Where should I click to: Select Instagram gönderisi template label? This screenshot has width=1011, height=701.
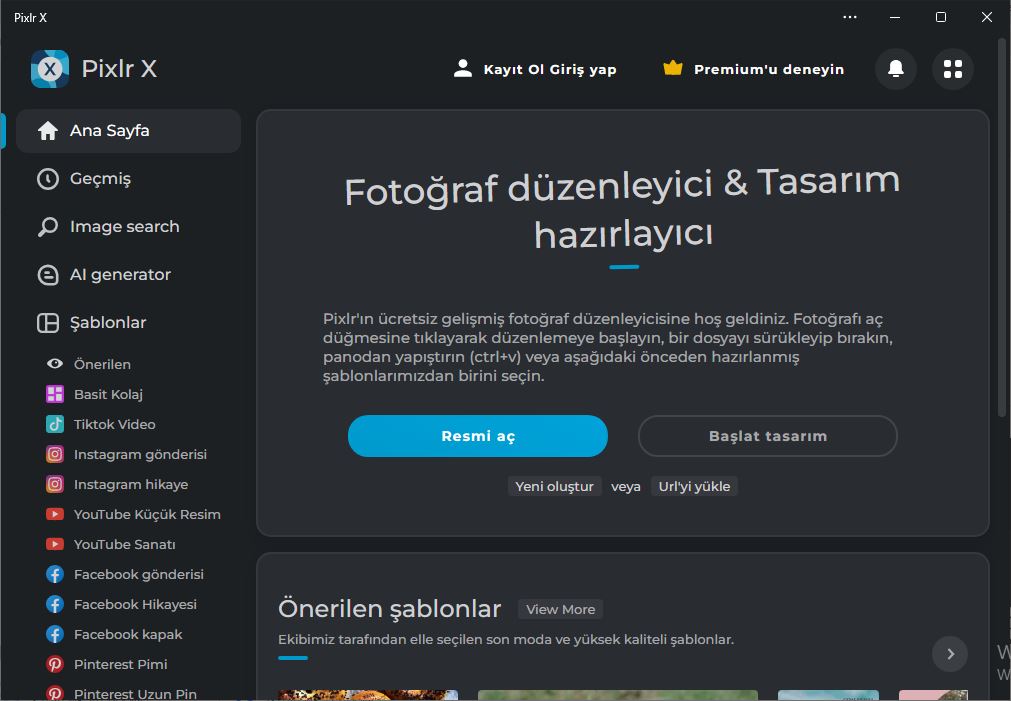140,455
